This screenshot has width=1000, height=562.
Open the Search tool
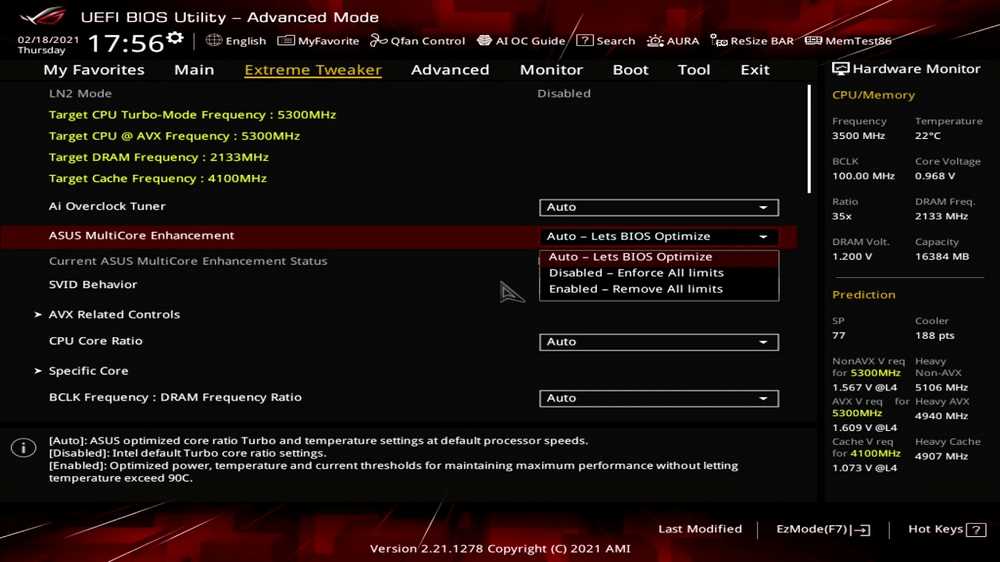[605, 41]
